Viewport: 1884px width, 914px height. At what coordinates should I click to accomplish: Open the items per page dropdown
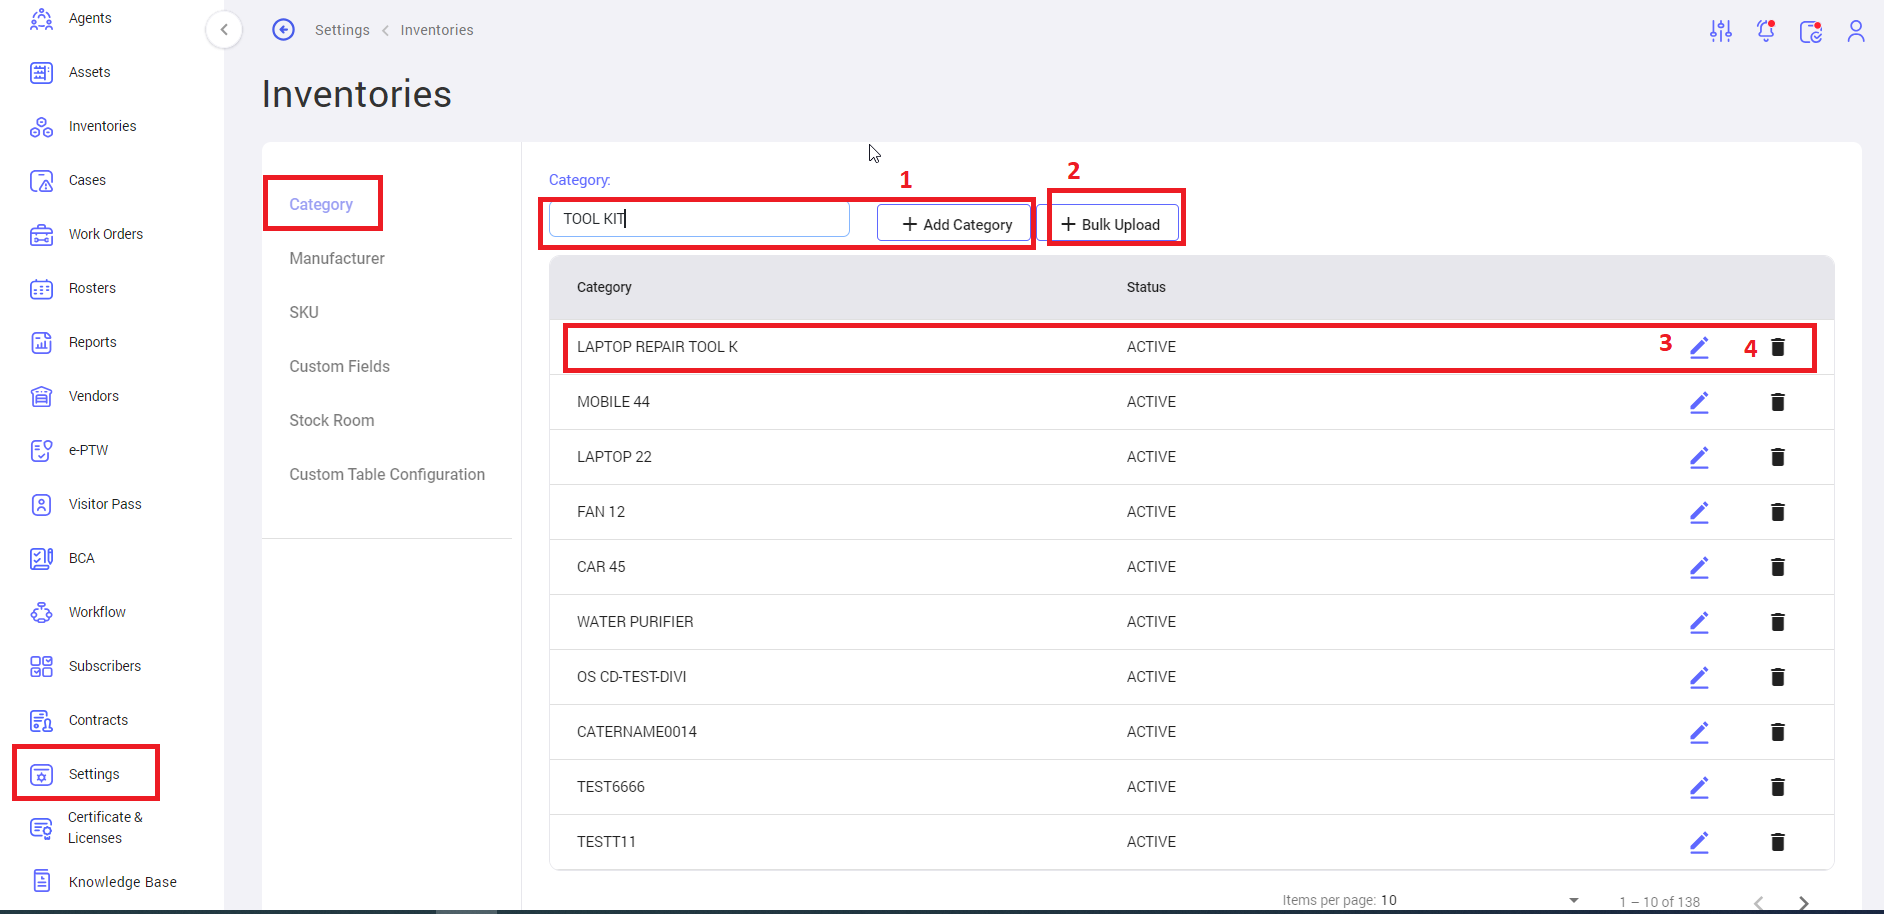pyautogui.click(x=1574, y=900)
